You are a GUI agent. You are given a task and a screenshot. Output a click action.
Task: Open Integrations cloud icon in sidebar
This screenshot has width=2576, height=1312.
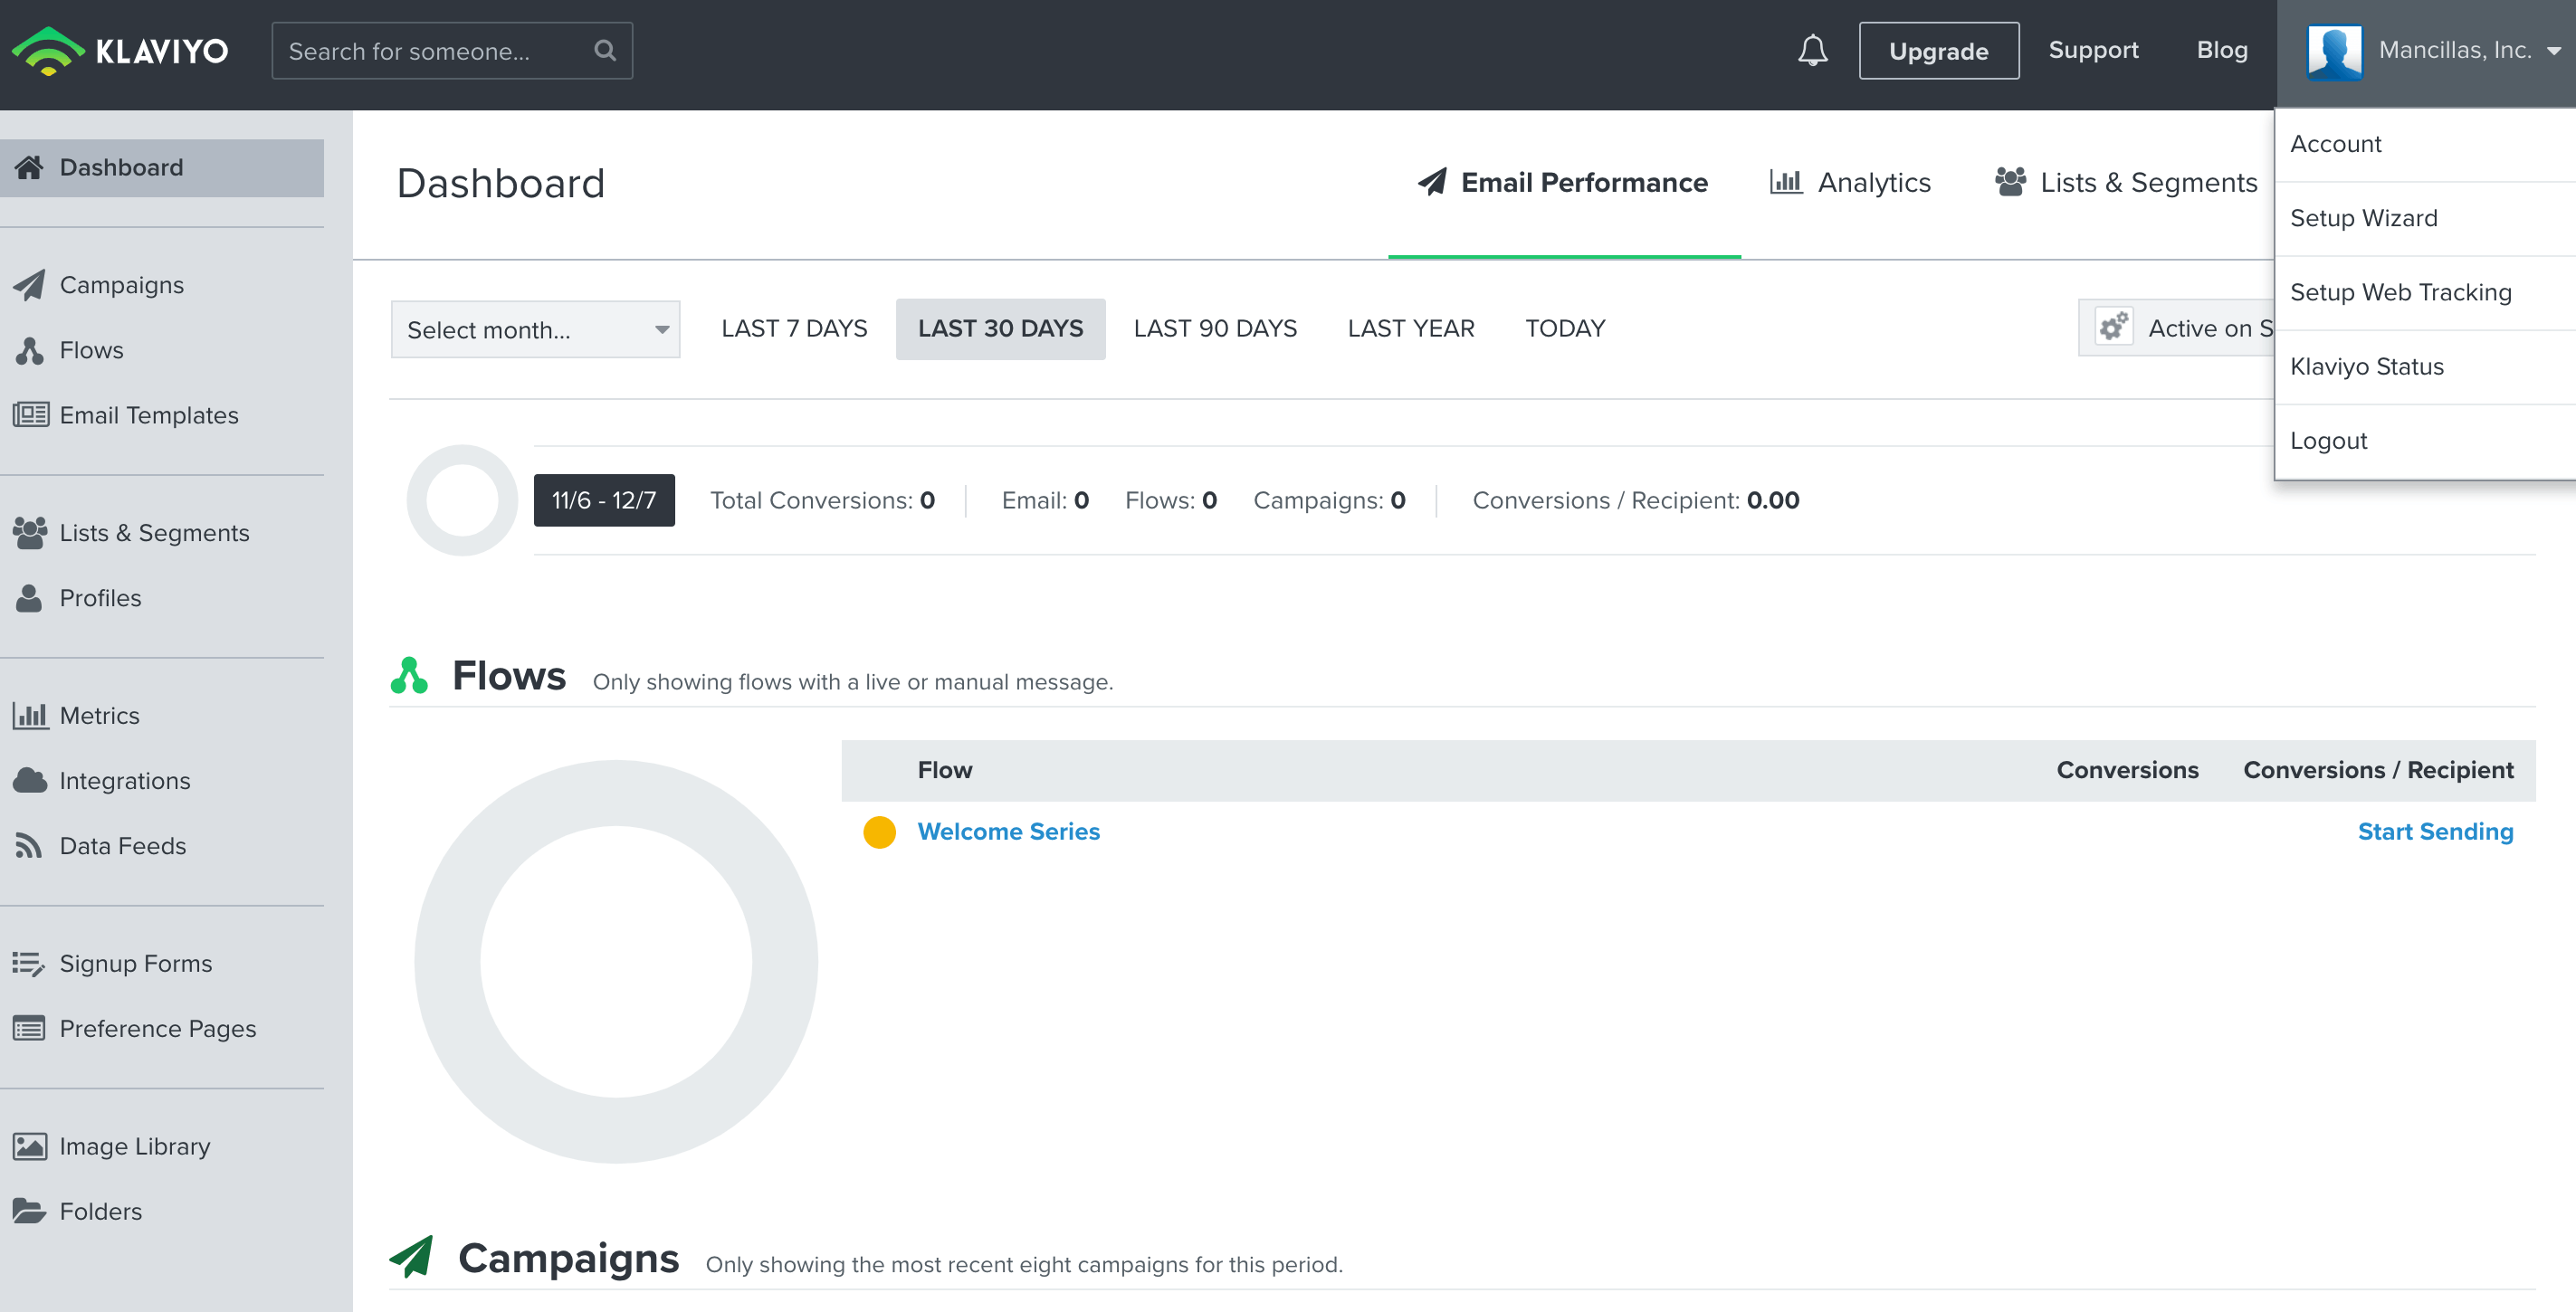30,780
